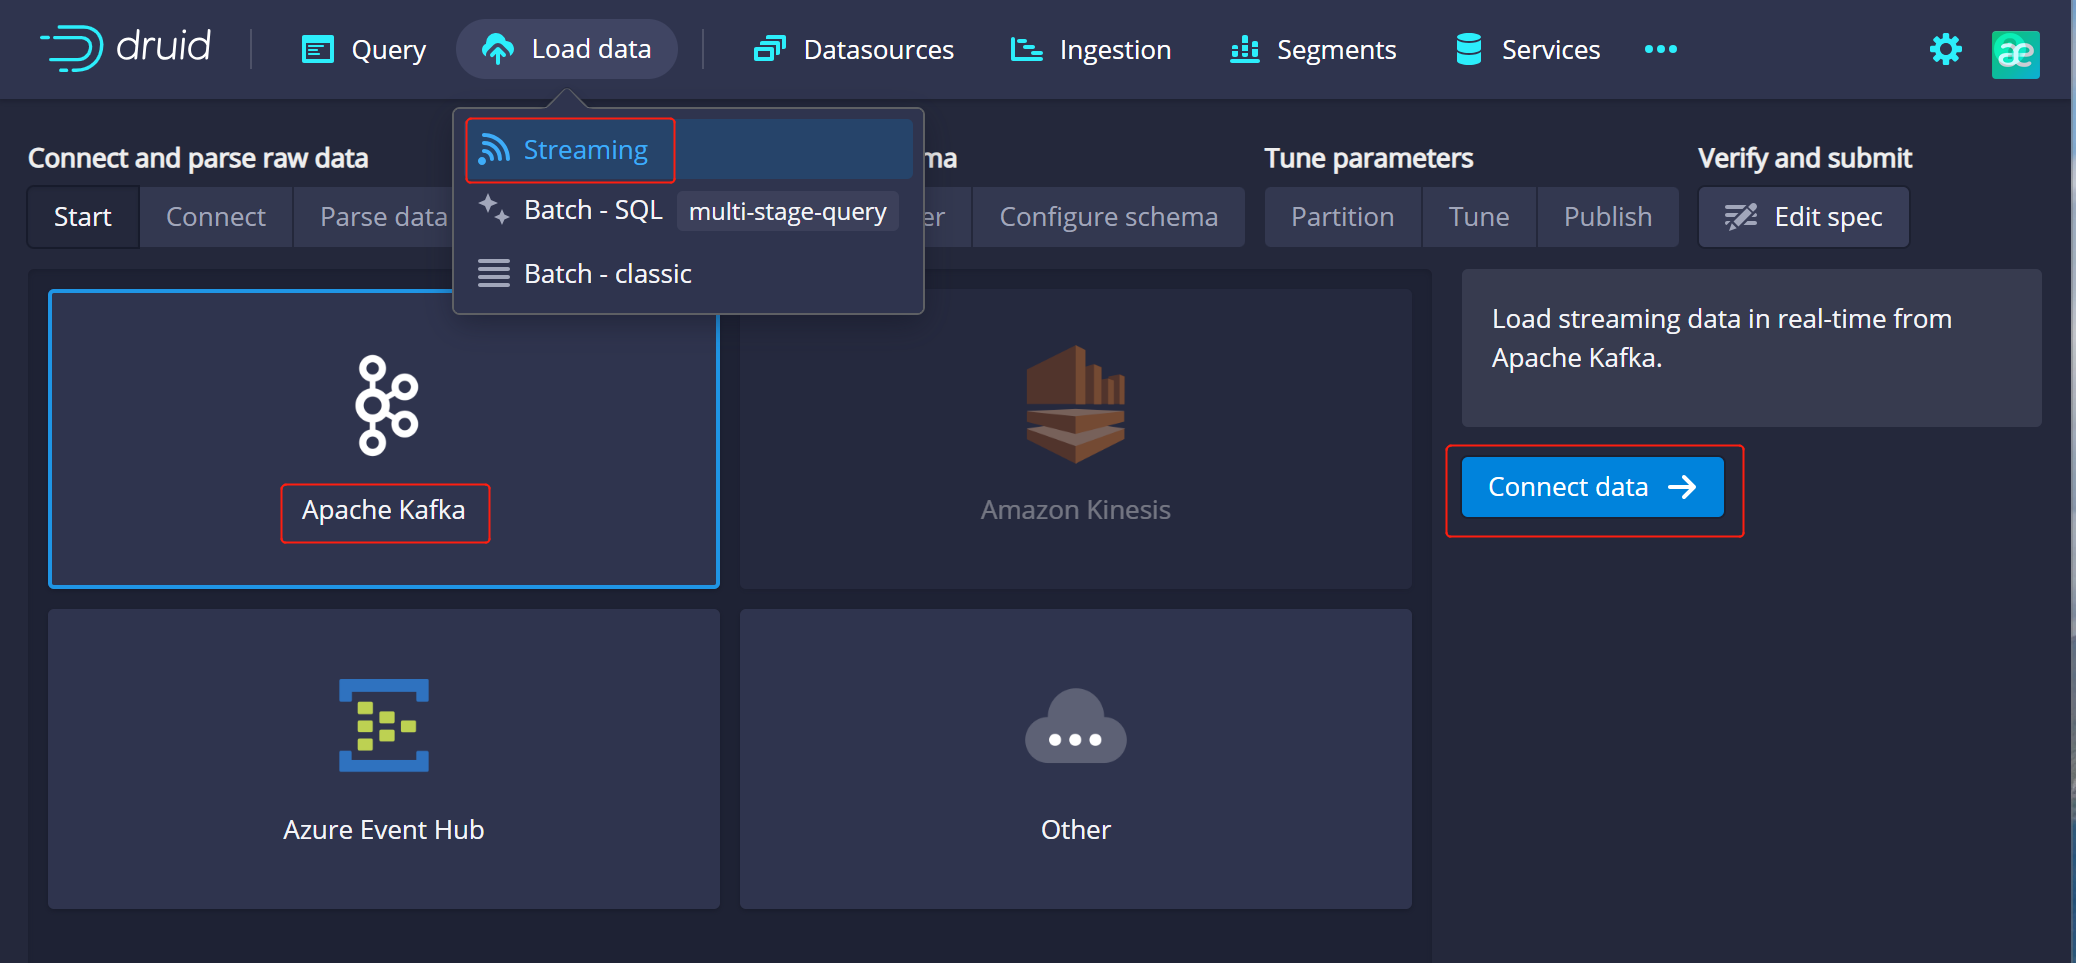Choose the Azure Event Hub icon

pos(384,725)
